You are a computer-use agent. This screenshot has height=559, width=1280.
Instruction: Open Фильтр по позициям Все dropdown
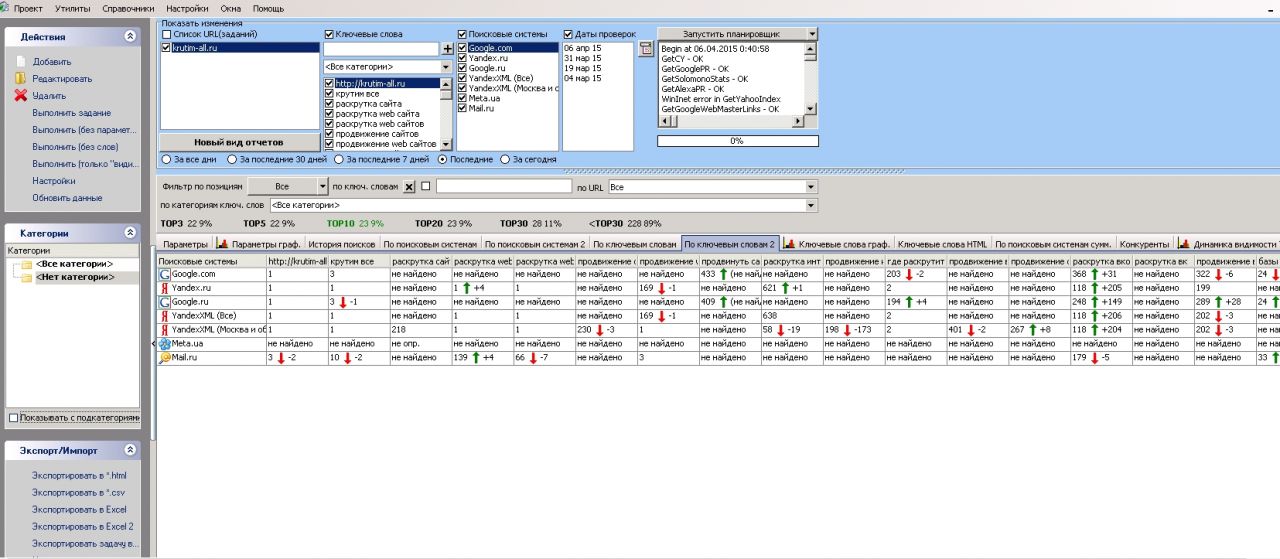point(322,187)
